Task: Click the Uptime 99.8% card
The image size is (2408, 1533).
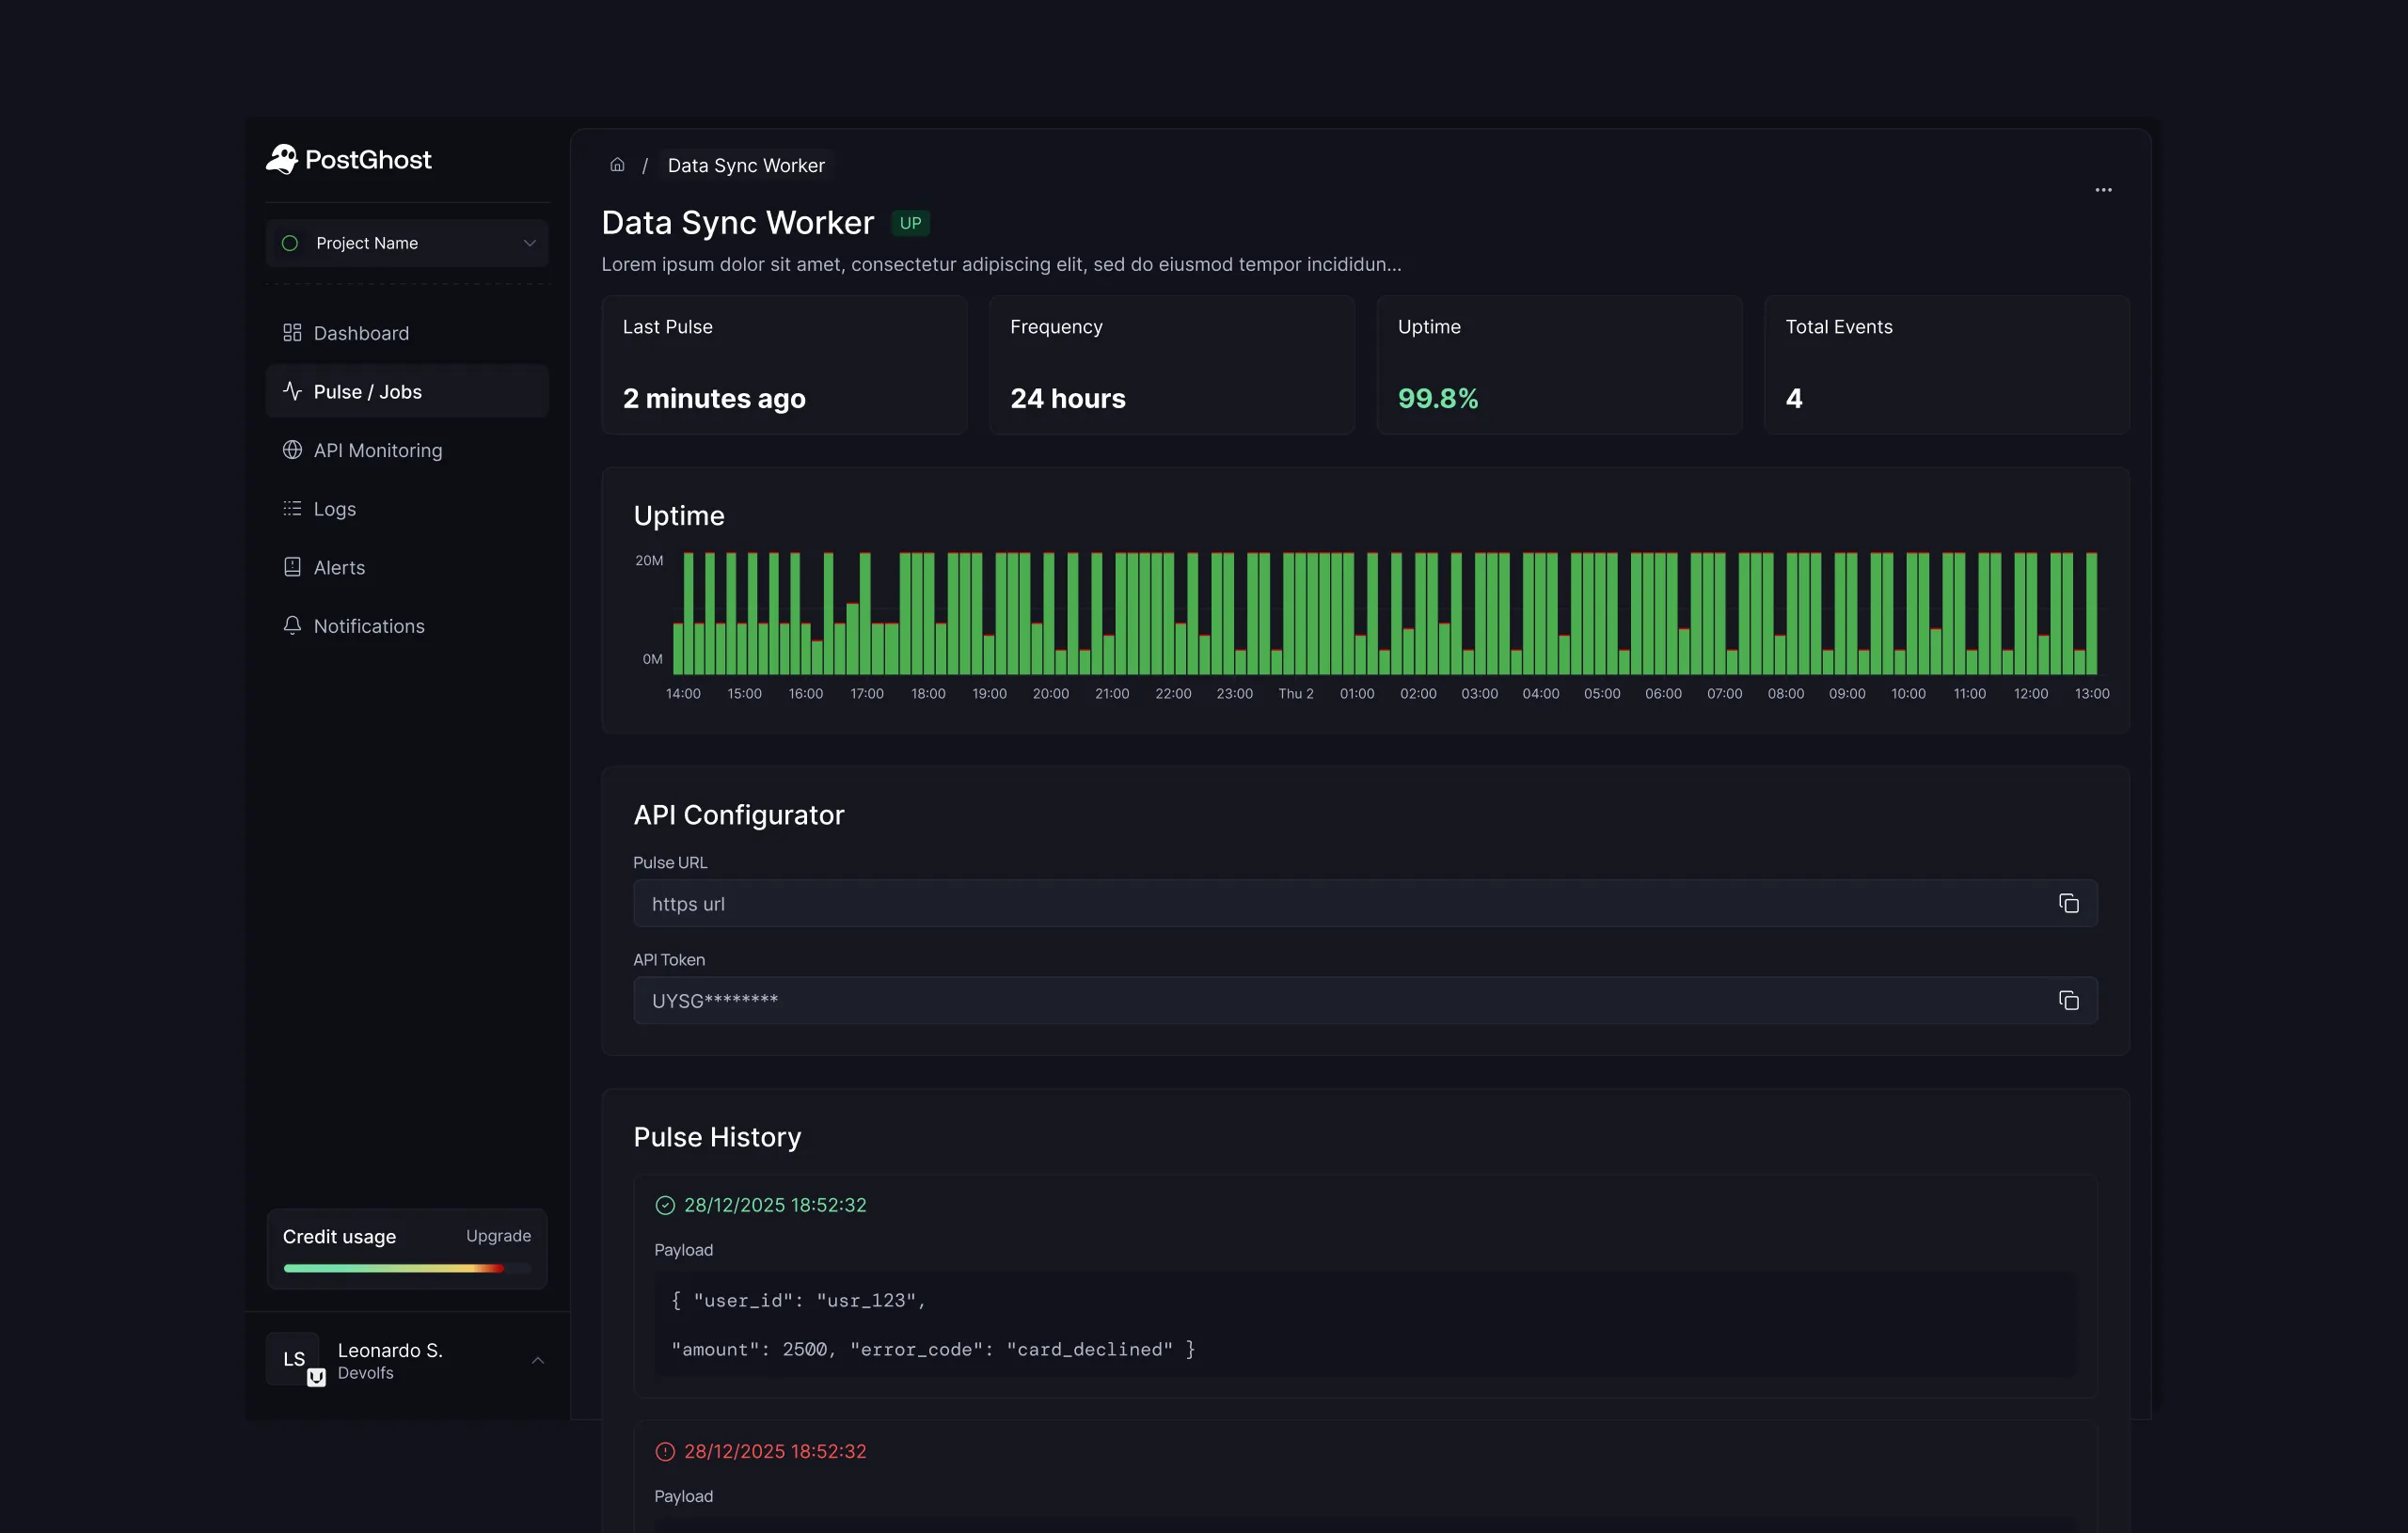Action: click(x=1559, y=365)
